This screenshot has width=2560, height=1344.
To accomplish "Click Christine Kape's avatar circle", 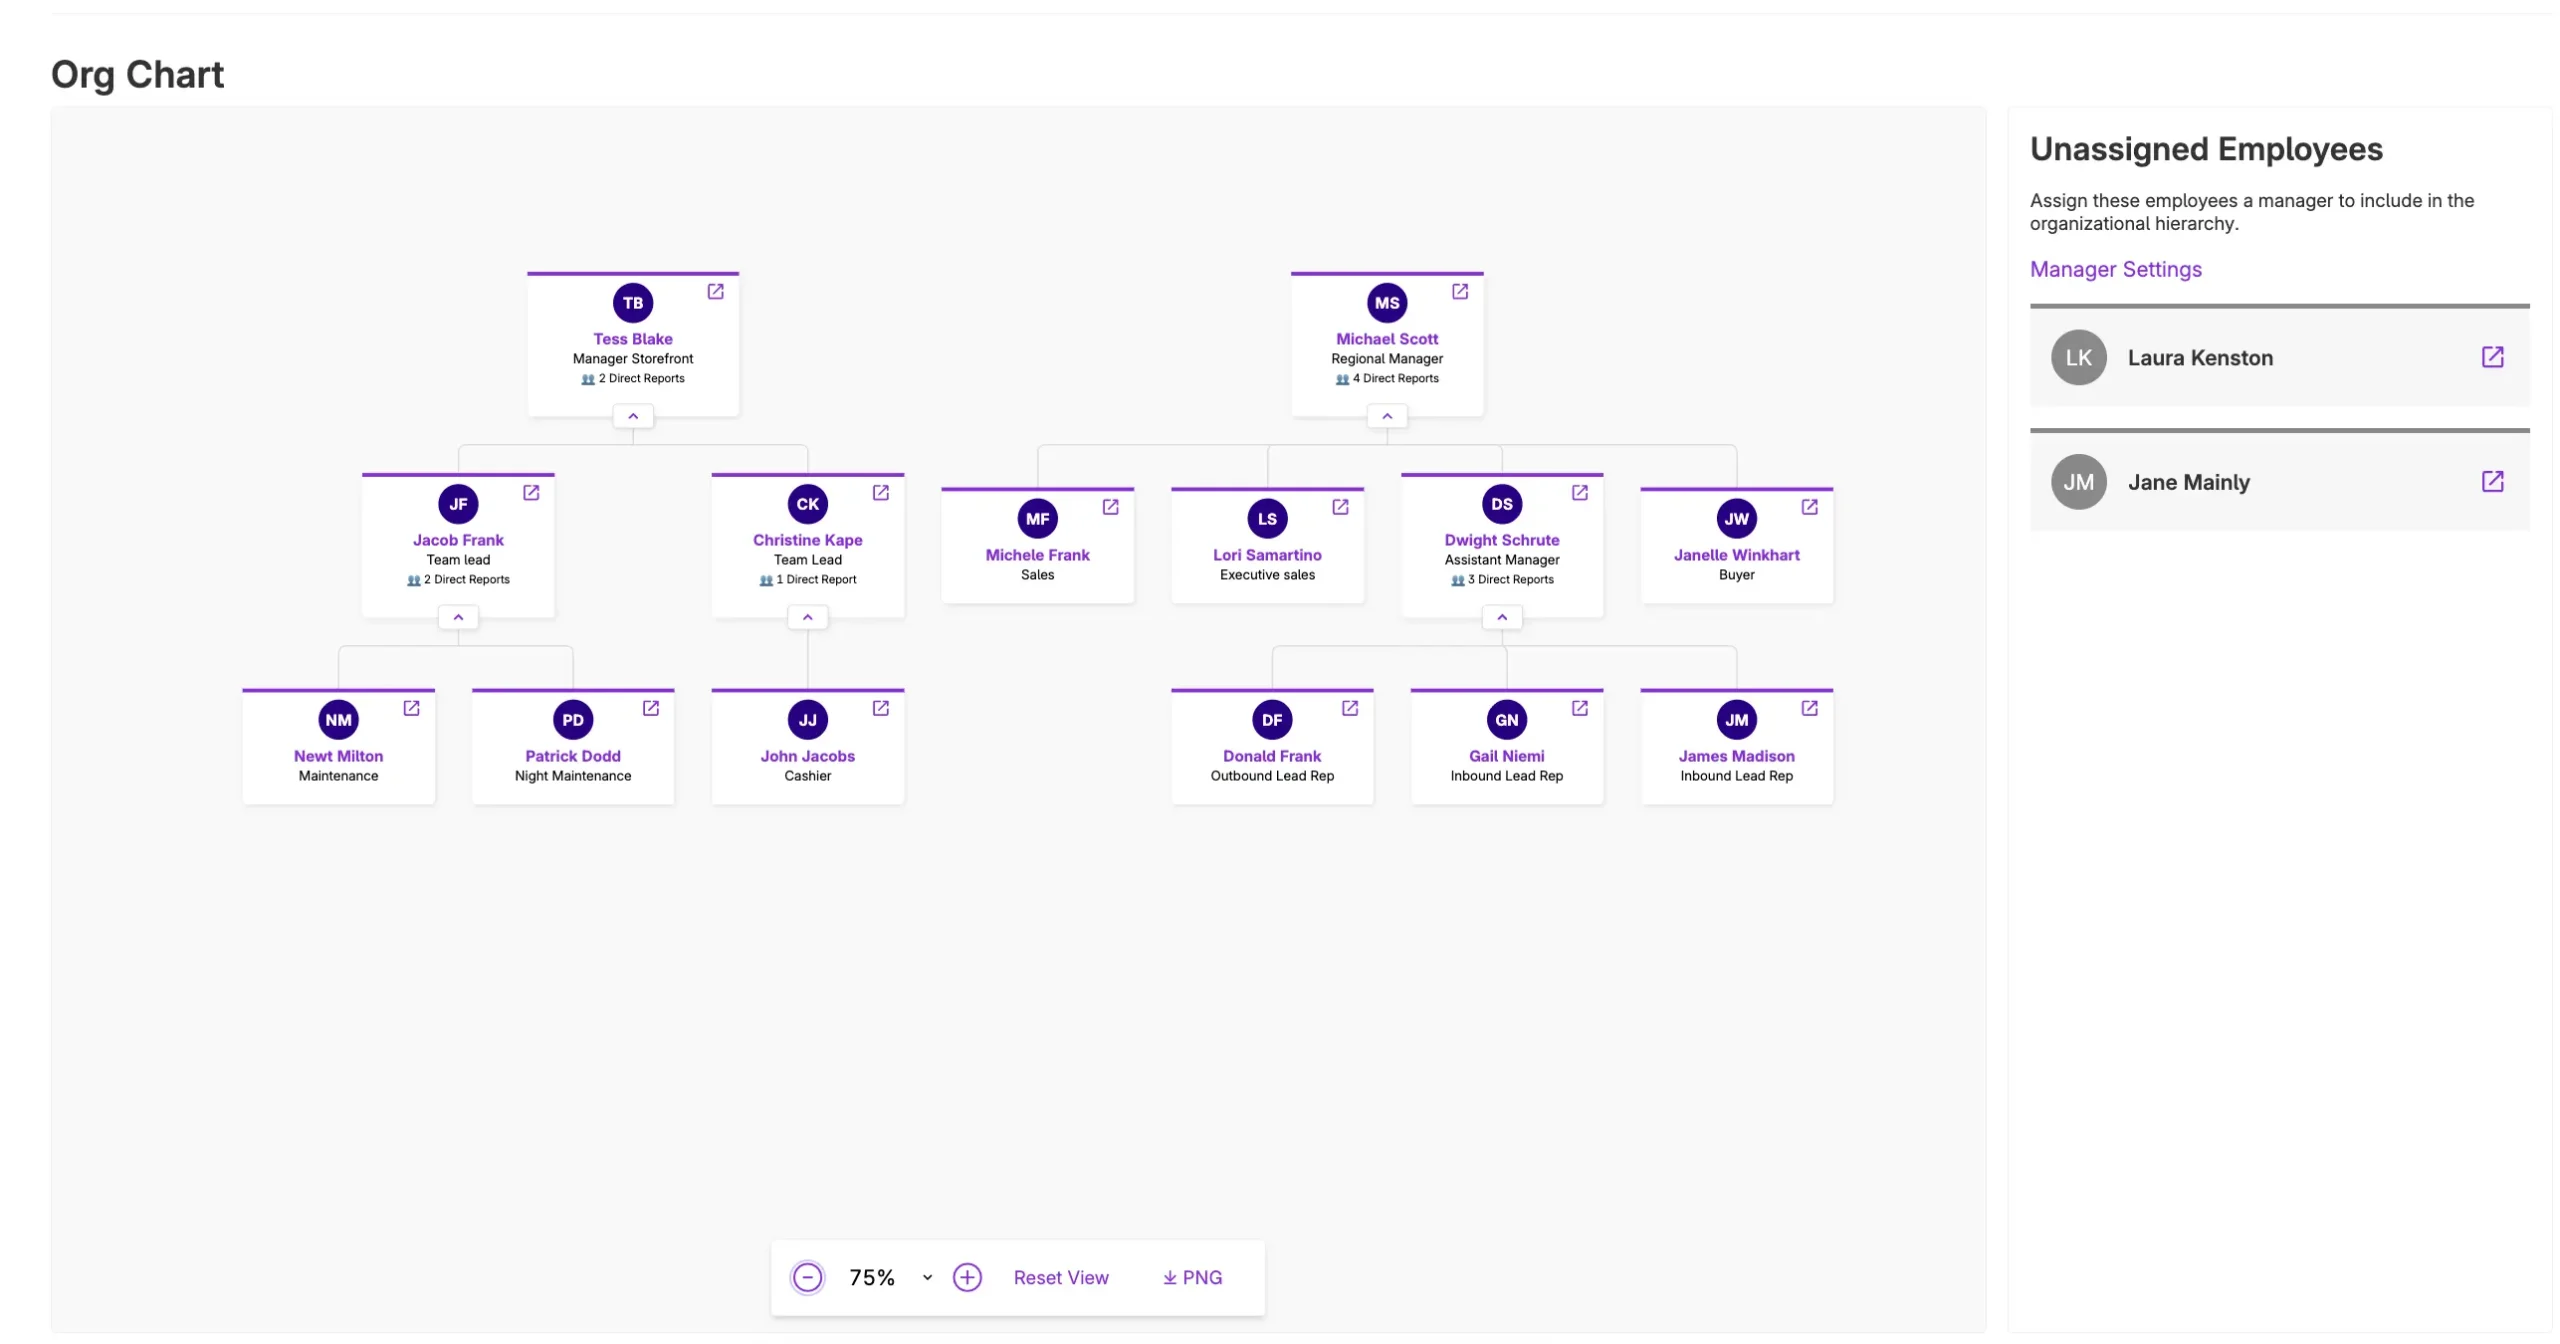I will tap(807, 504).
